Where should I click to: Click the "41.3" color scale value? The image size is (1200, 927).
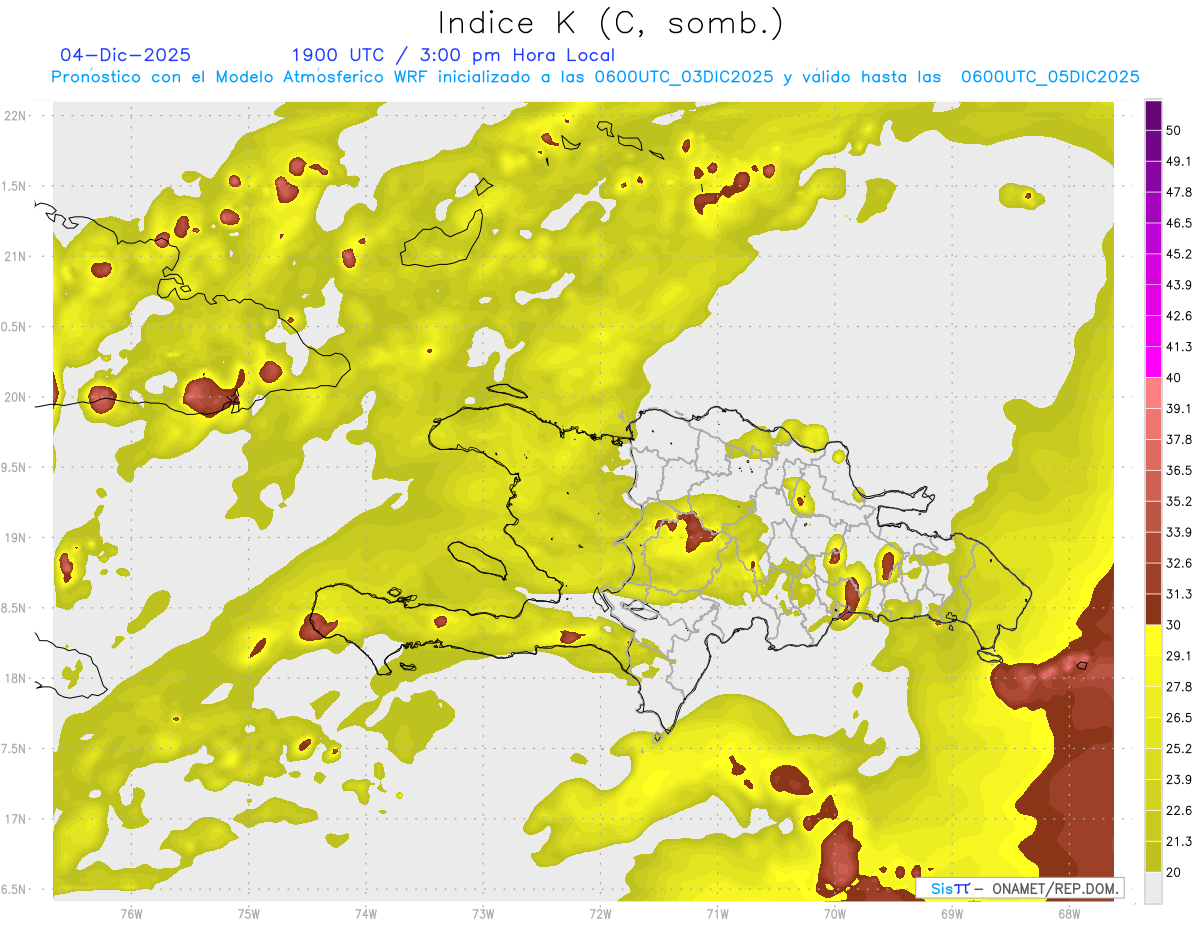1179,347
